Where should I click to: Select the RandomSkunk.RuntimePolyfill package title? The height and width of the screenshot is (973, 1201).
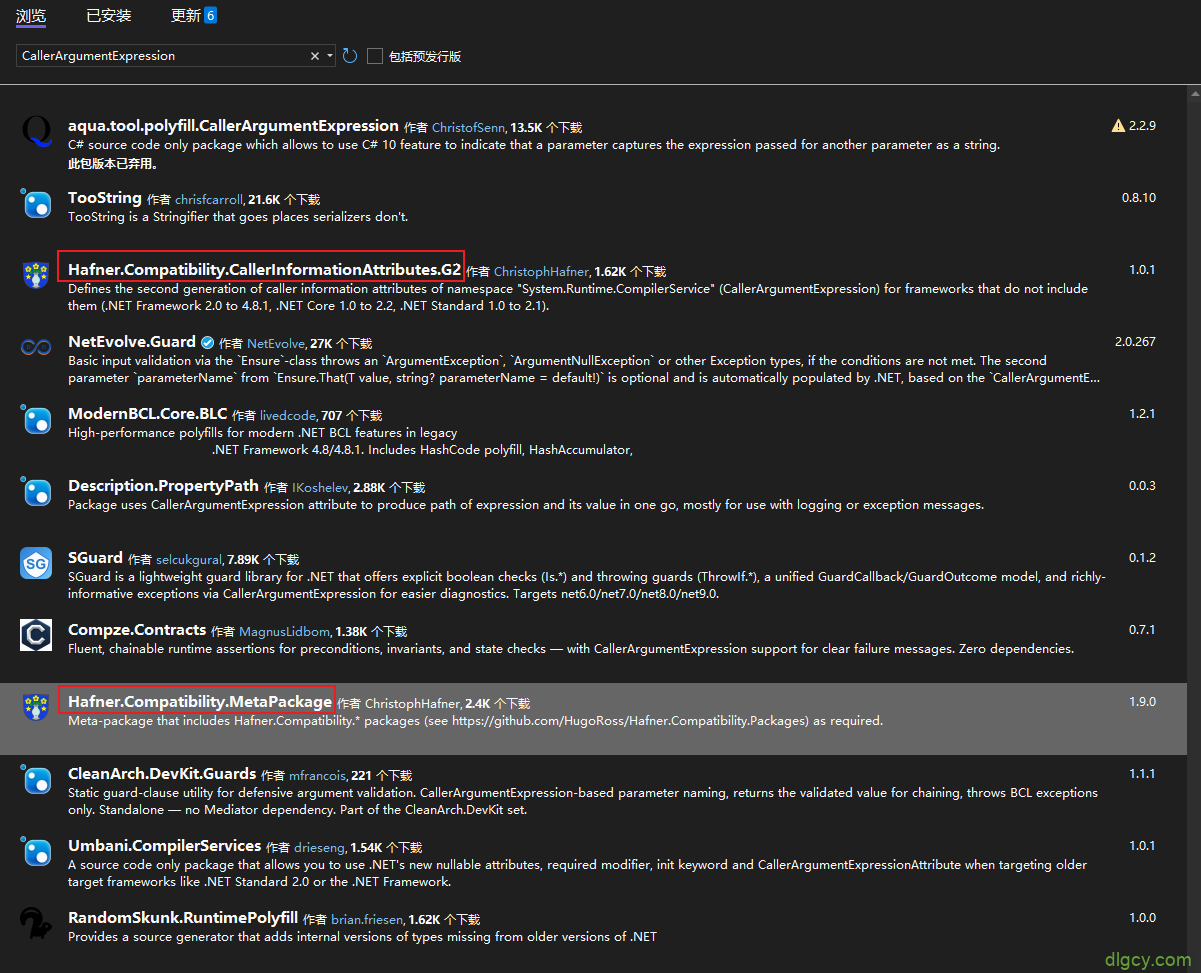183,918
